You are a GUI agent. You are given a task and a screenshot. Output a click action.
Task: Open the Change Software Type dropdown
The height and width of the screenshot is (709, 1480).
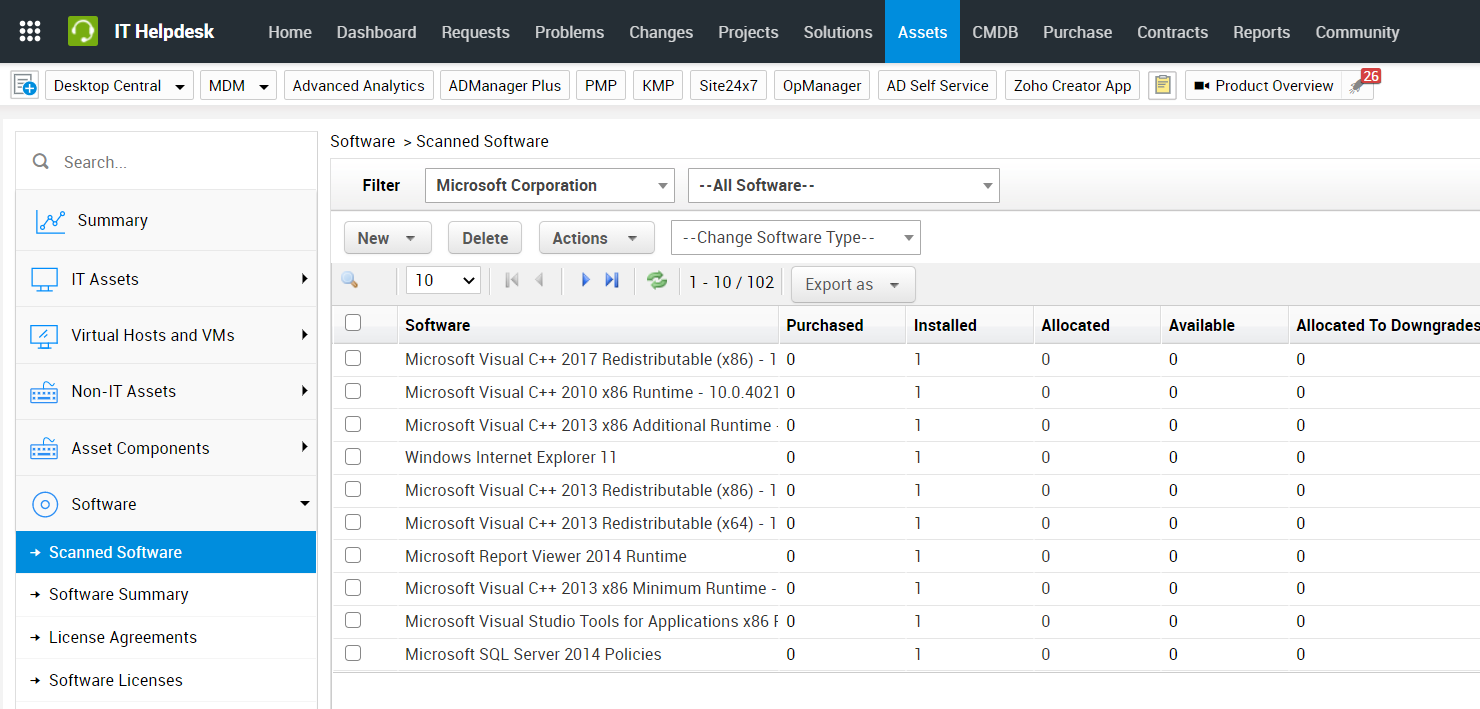click(x=796, y=238)
